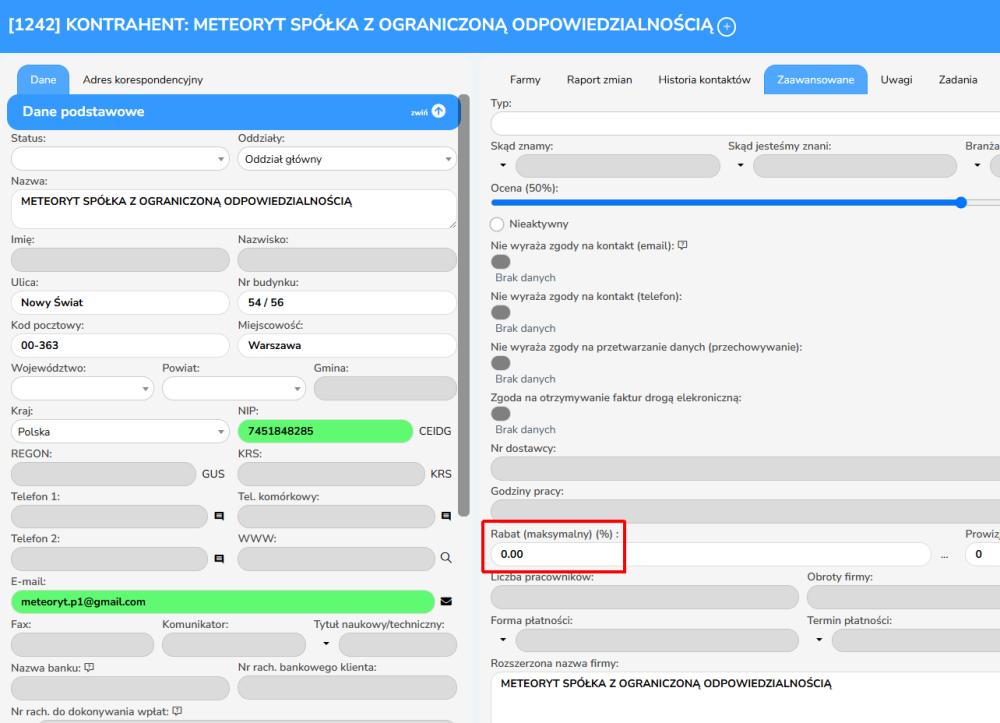Open the Oddziały dropdown
This screenshot has width=1000, height=723.
(x=347, y=159)
